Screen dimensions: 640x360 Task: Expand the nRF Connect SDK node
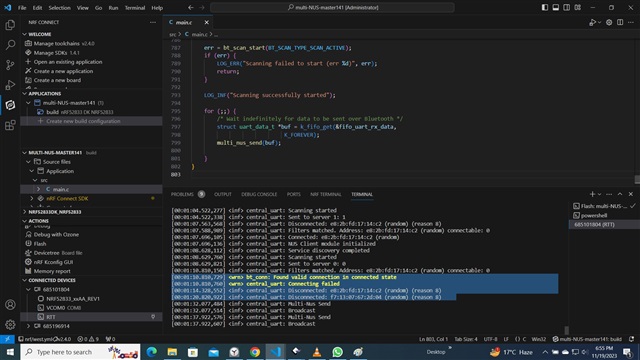click(32, 198)
